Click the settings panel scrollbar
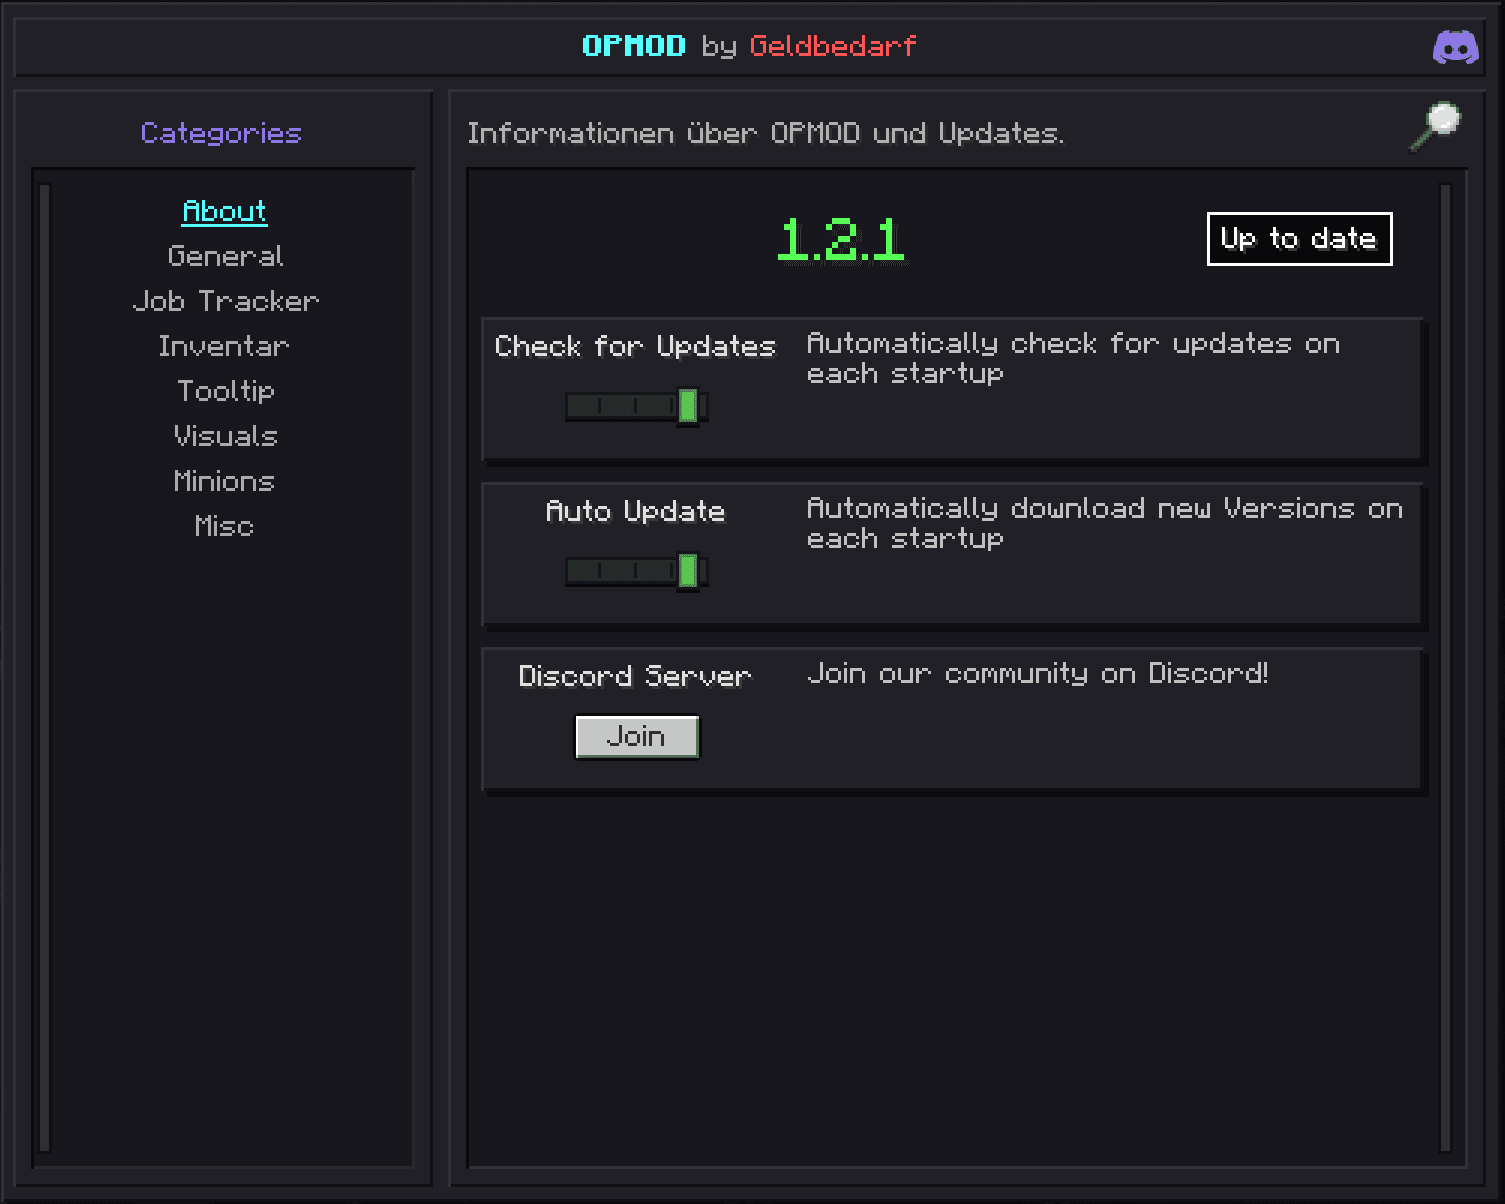The image size is (1505, 1204). 1445,667
